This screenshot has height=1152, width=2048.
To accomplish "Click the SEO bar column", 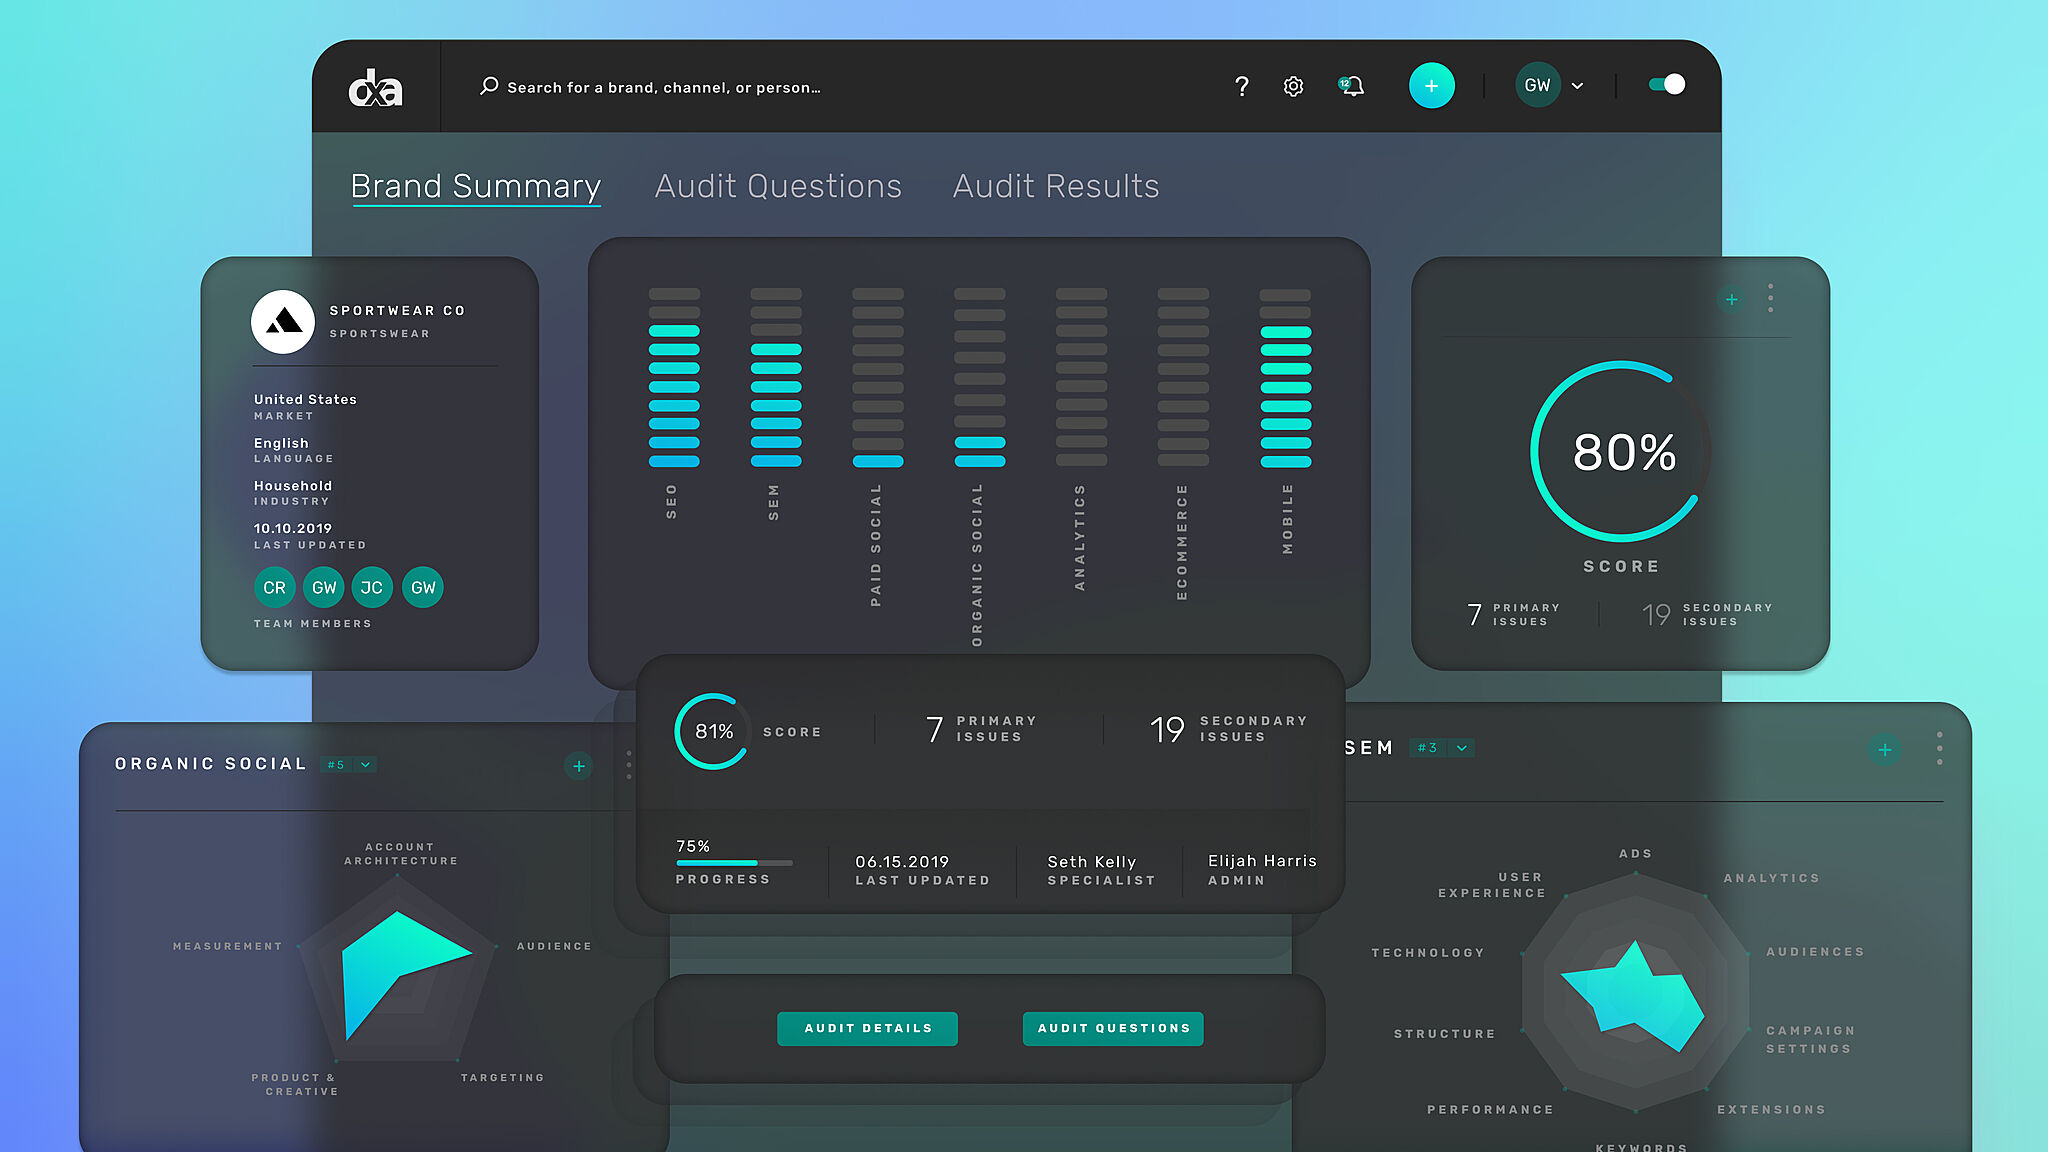I will click(x=674, y=378).
